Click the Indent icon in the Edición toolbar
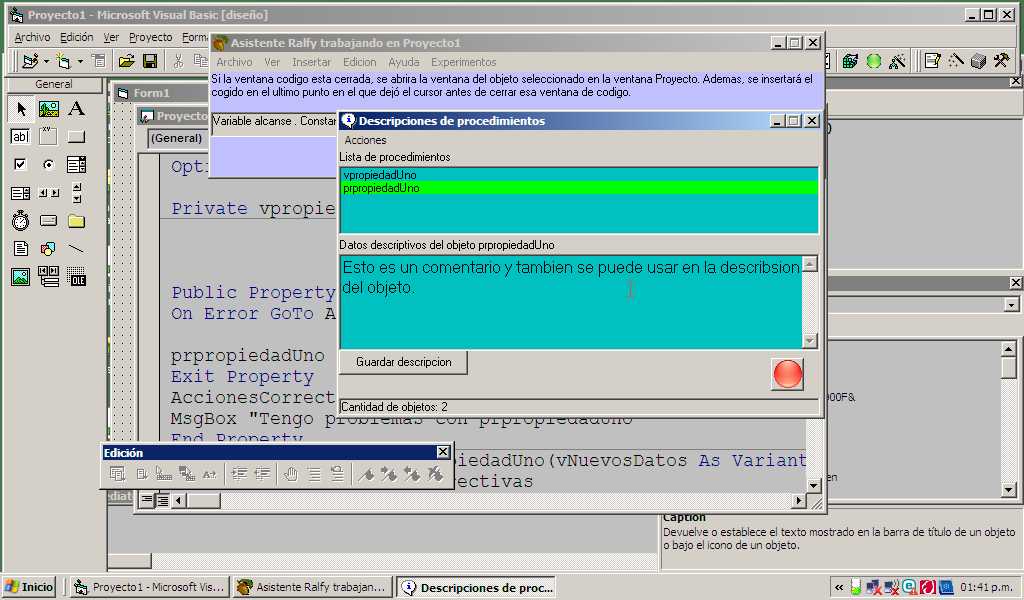 (239, 475)
